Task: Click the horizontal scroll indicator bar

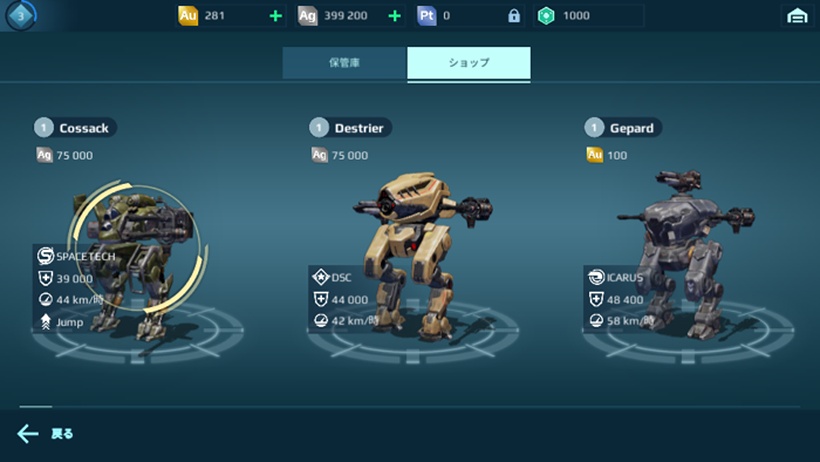Action: point(36,406)
